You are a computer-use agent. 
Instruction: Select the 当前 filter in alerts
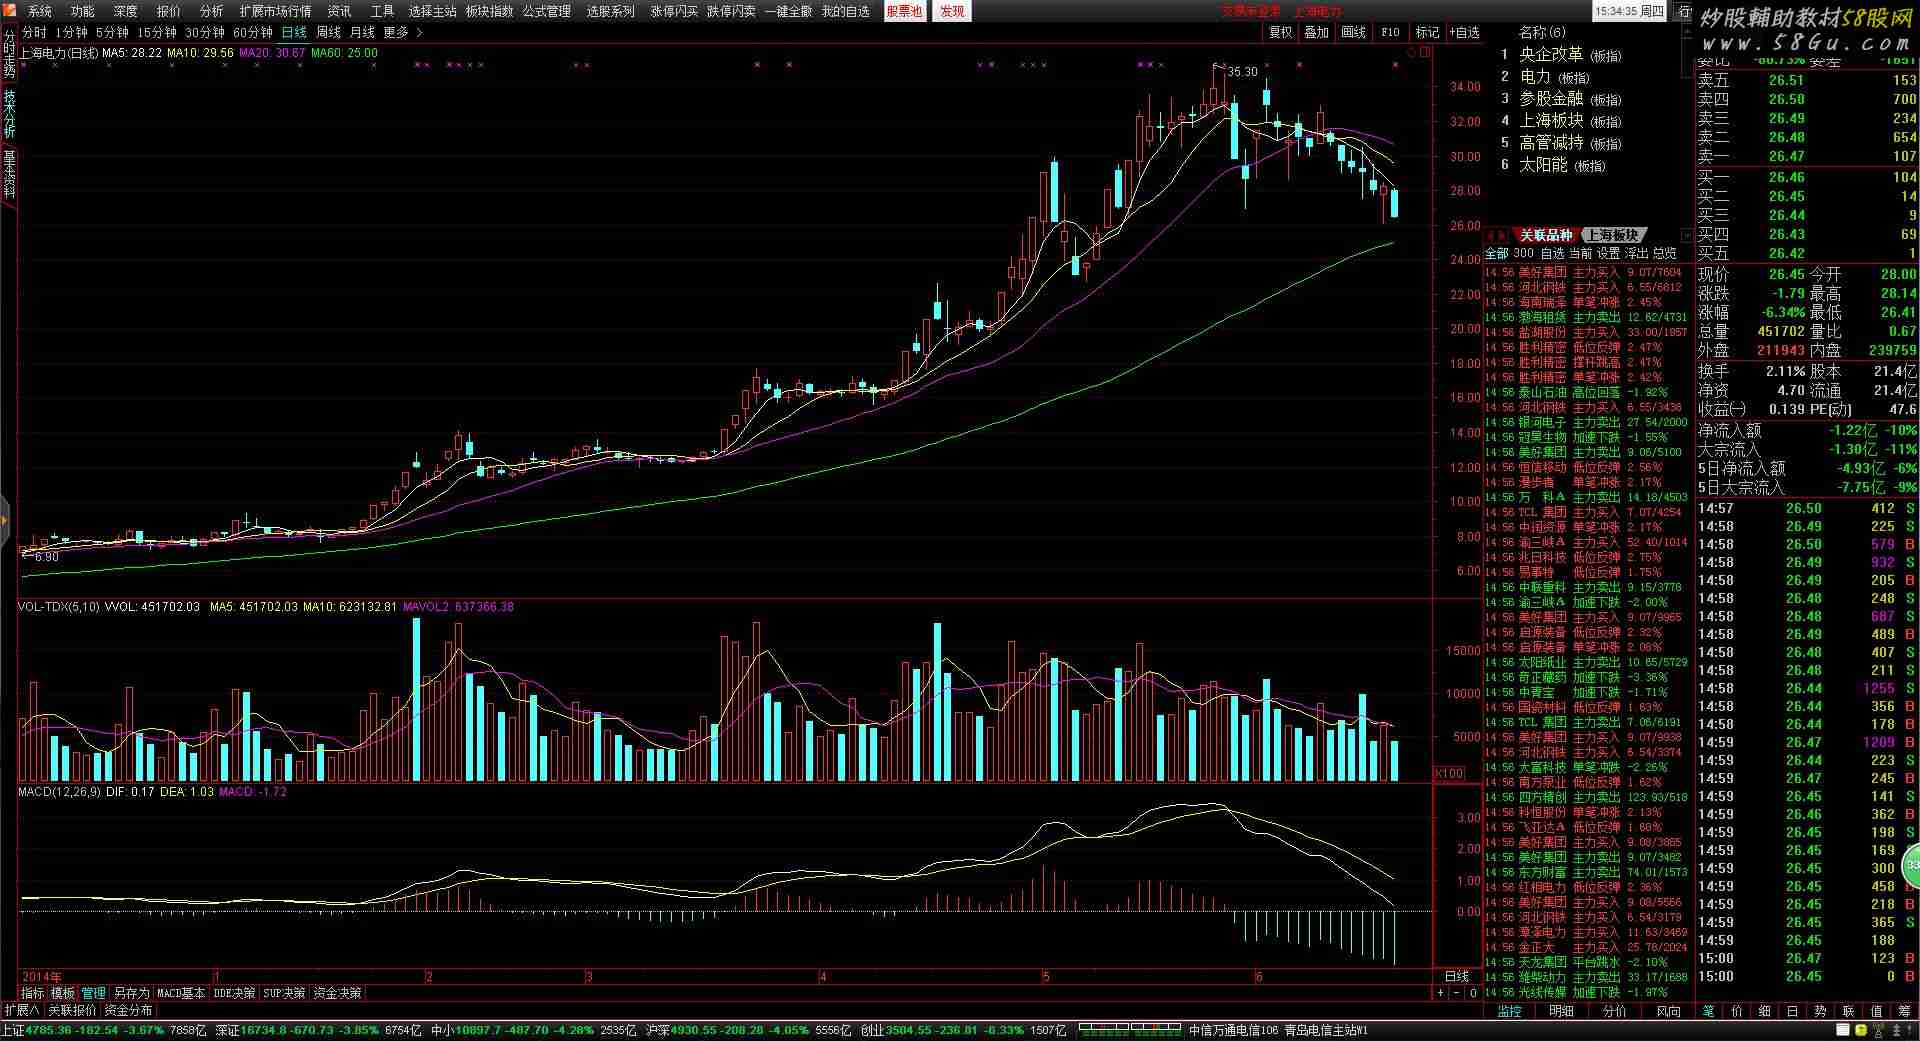click(1580, 254)
